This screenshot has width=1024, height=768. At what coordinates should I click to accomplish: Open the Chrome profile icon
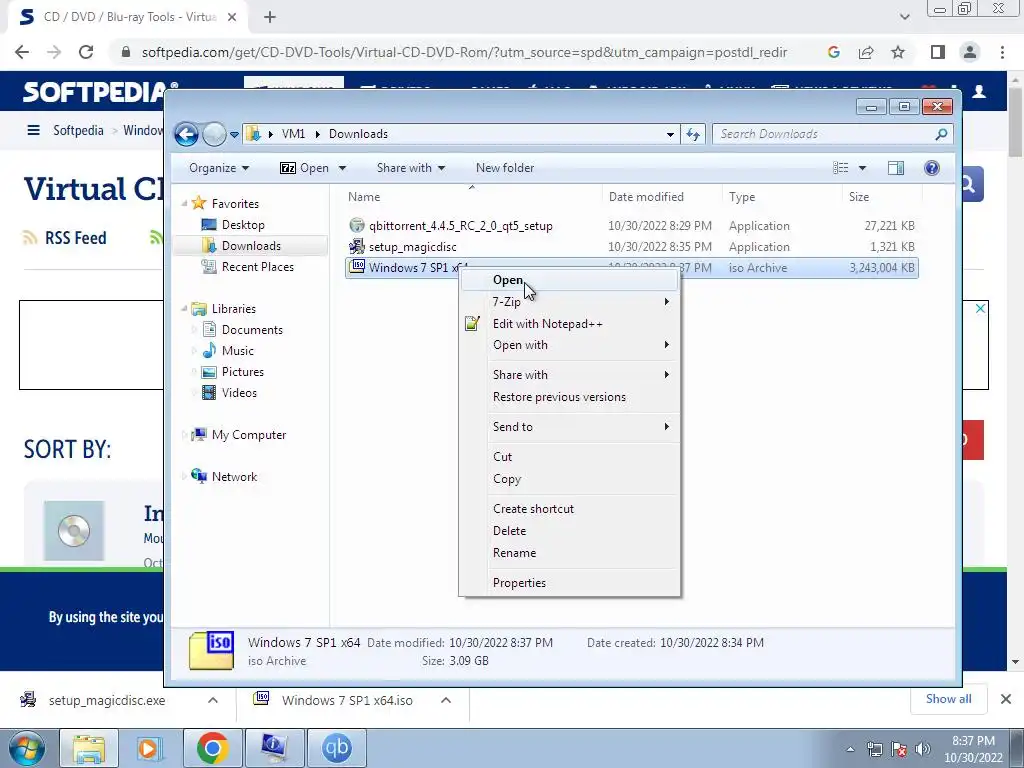[x=970, y=52]
